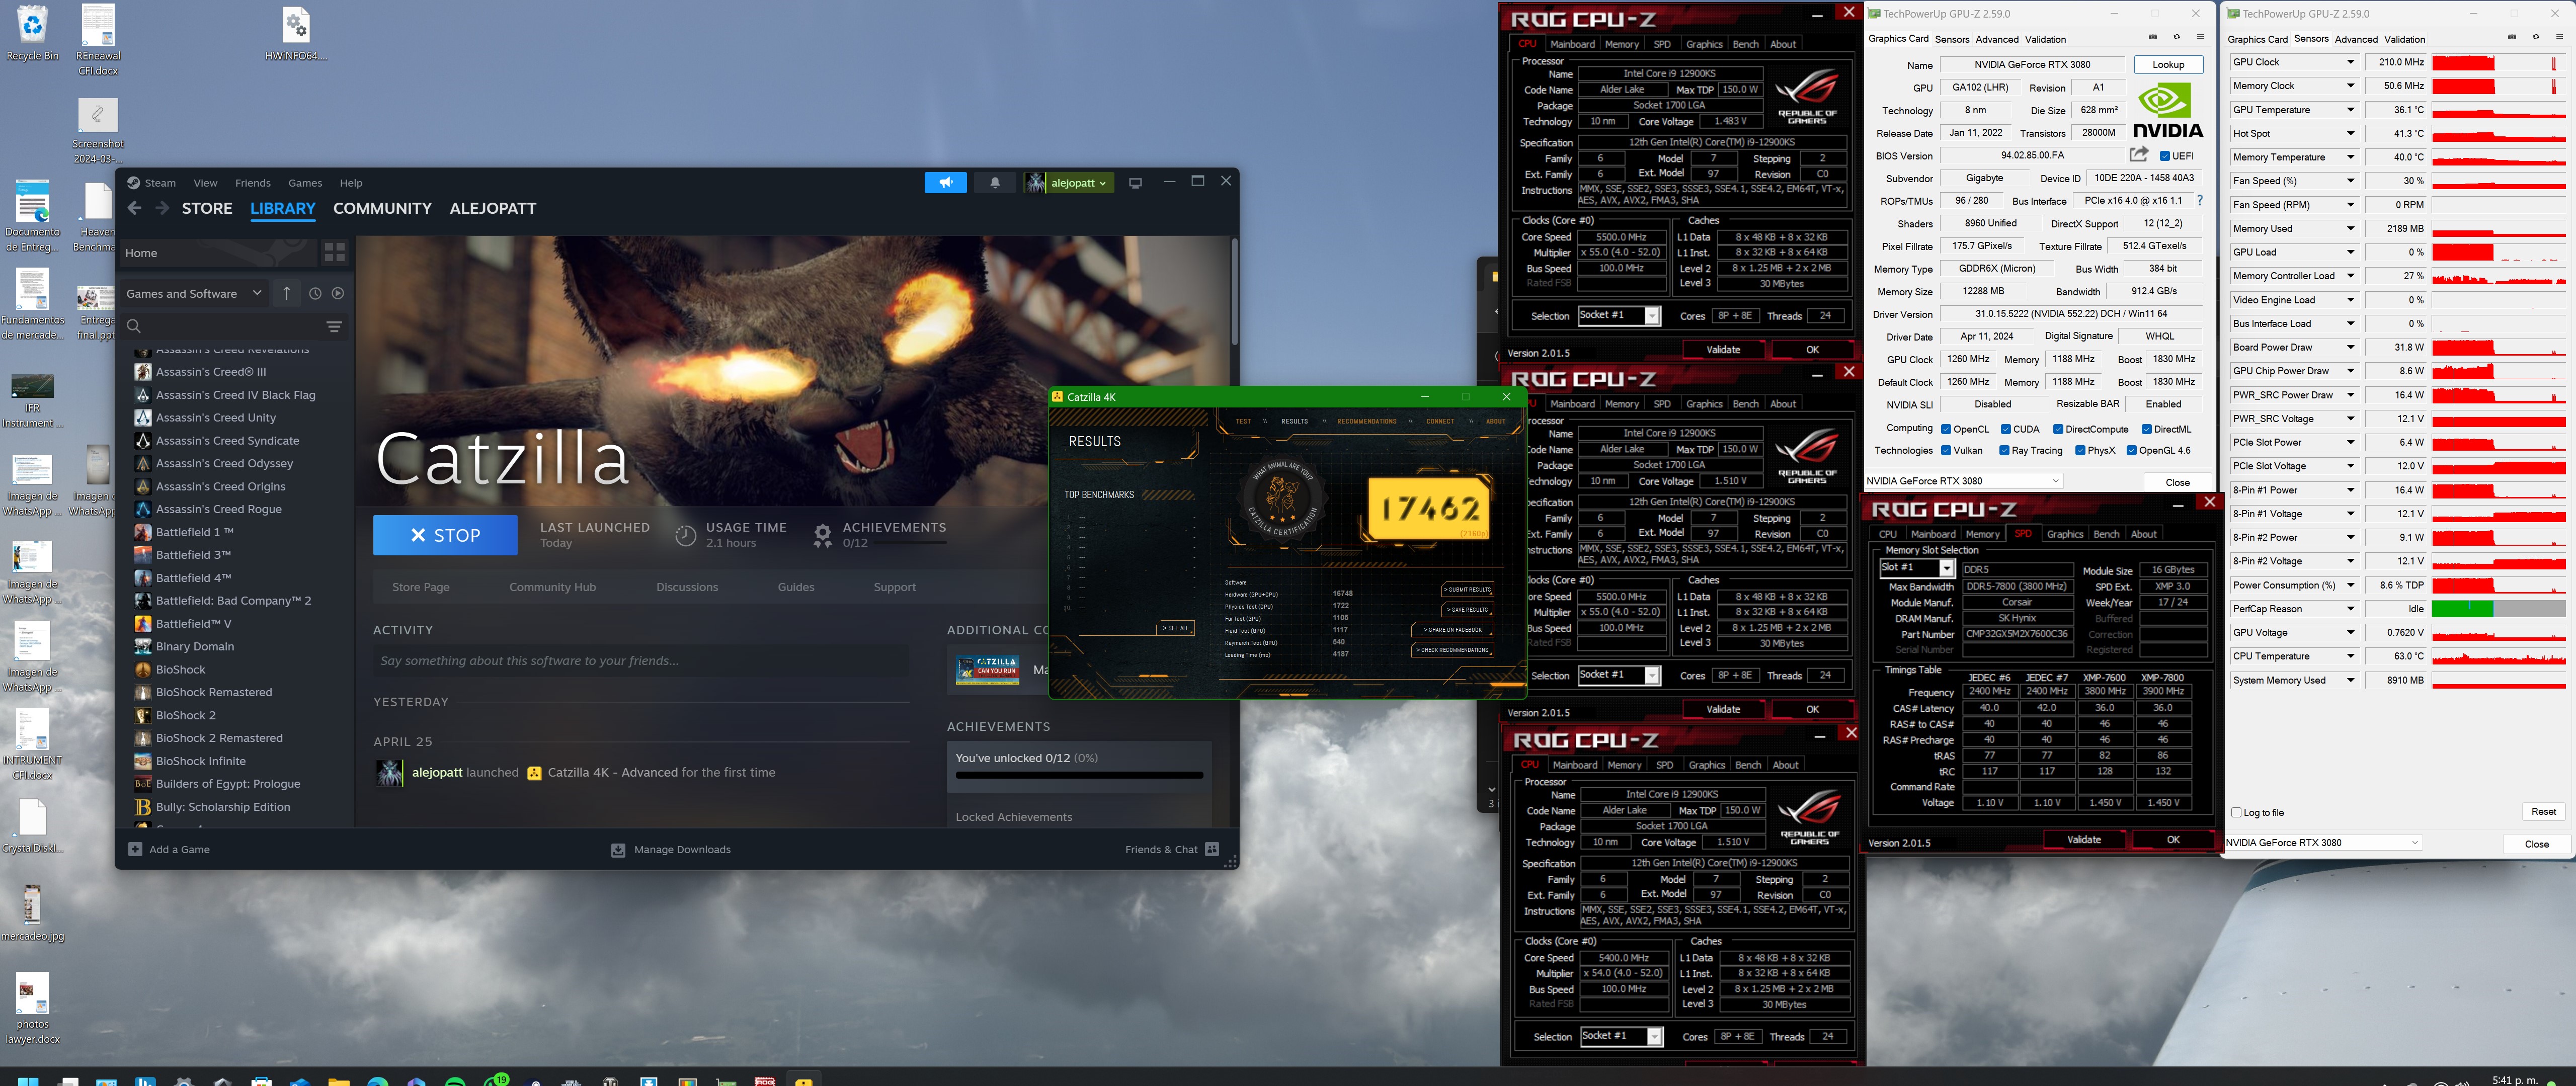Screen dimensions: 2576x1086
Task: Click SUBMIT RESULTS in Catzilla 4K
Action: pyautogui.click(x=1467, y=589)
